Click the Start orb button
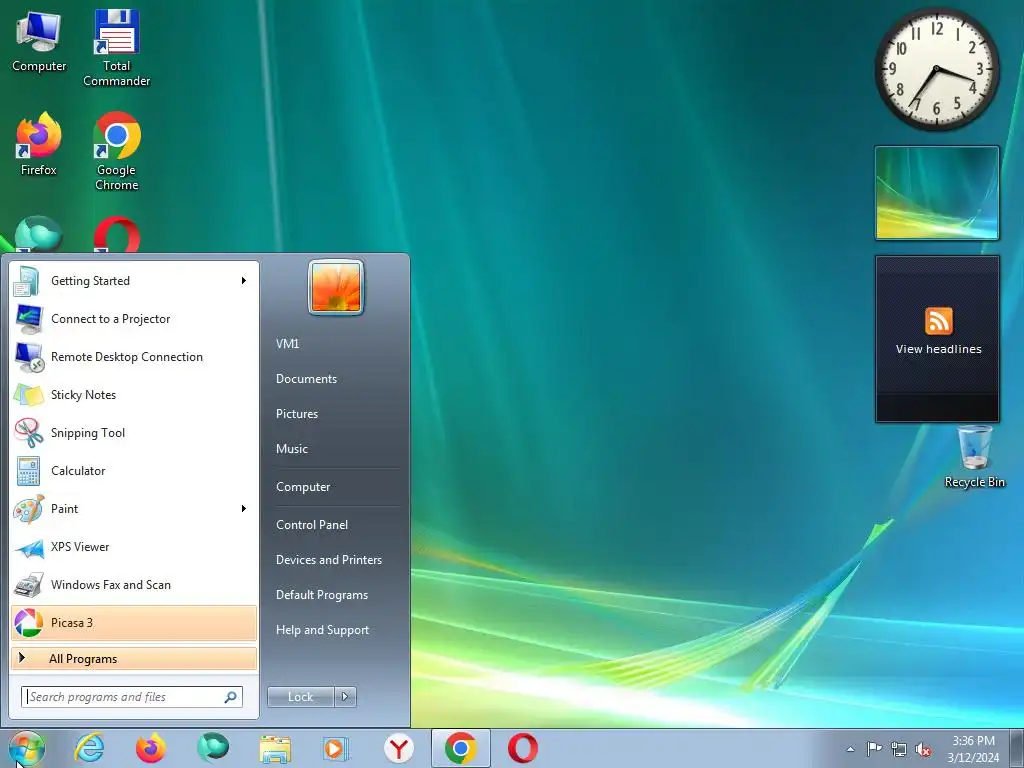This screenshot has width=1024, height=768. 27,748
